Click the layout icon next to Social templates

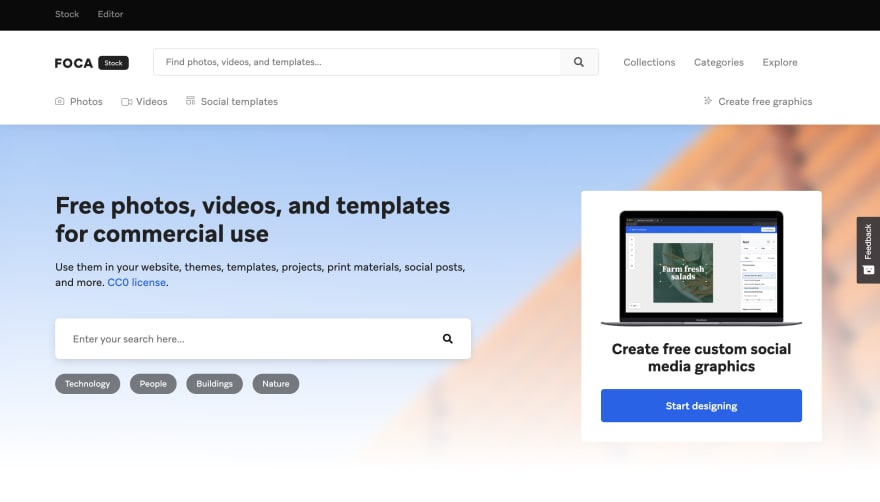pyautogui.click(x=191, y=101)
